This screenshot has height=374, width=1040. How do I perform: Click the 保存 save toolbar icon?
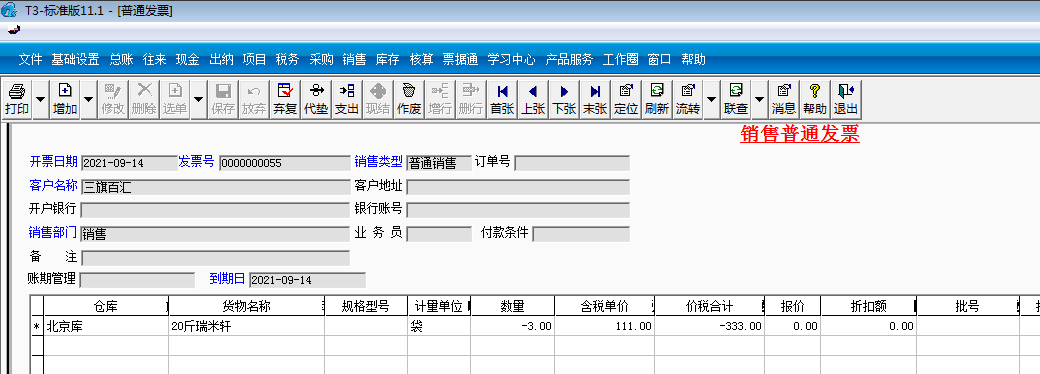[224, 99]
